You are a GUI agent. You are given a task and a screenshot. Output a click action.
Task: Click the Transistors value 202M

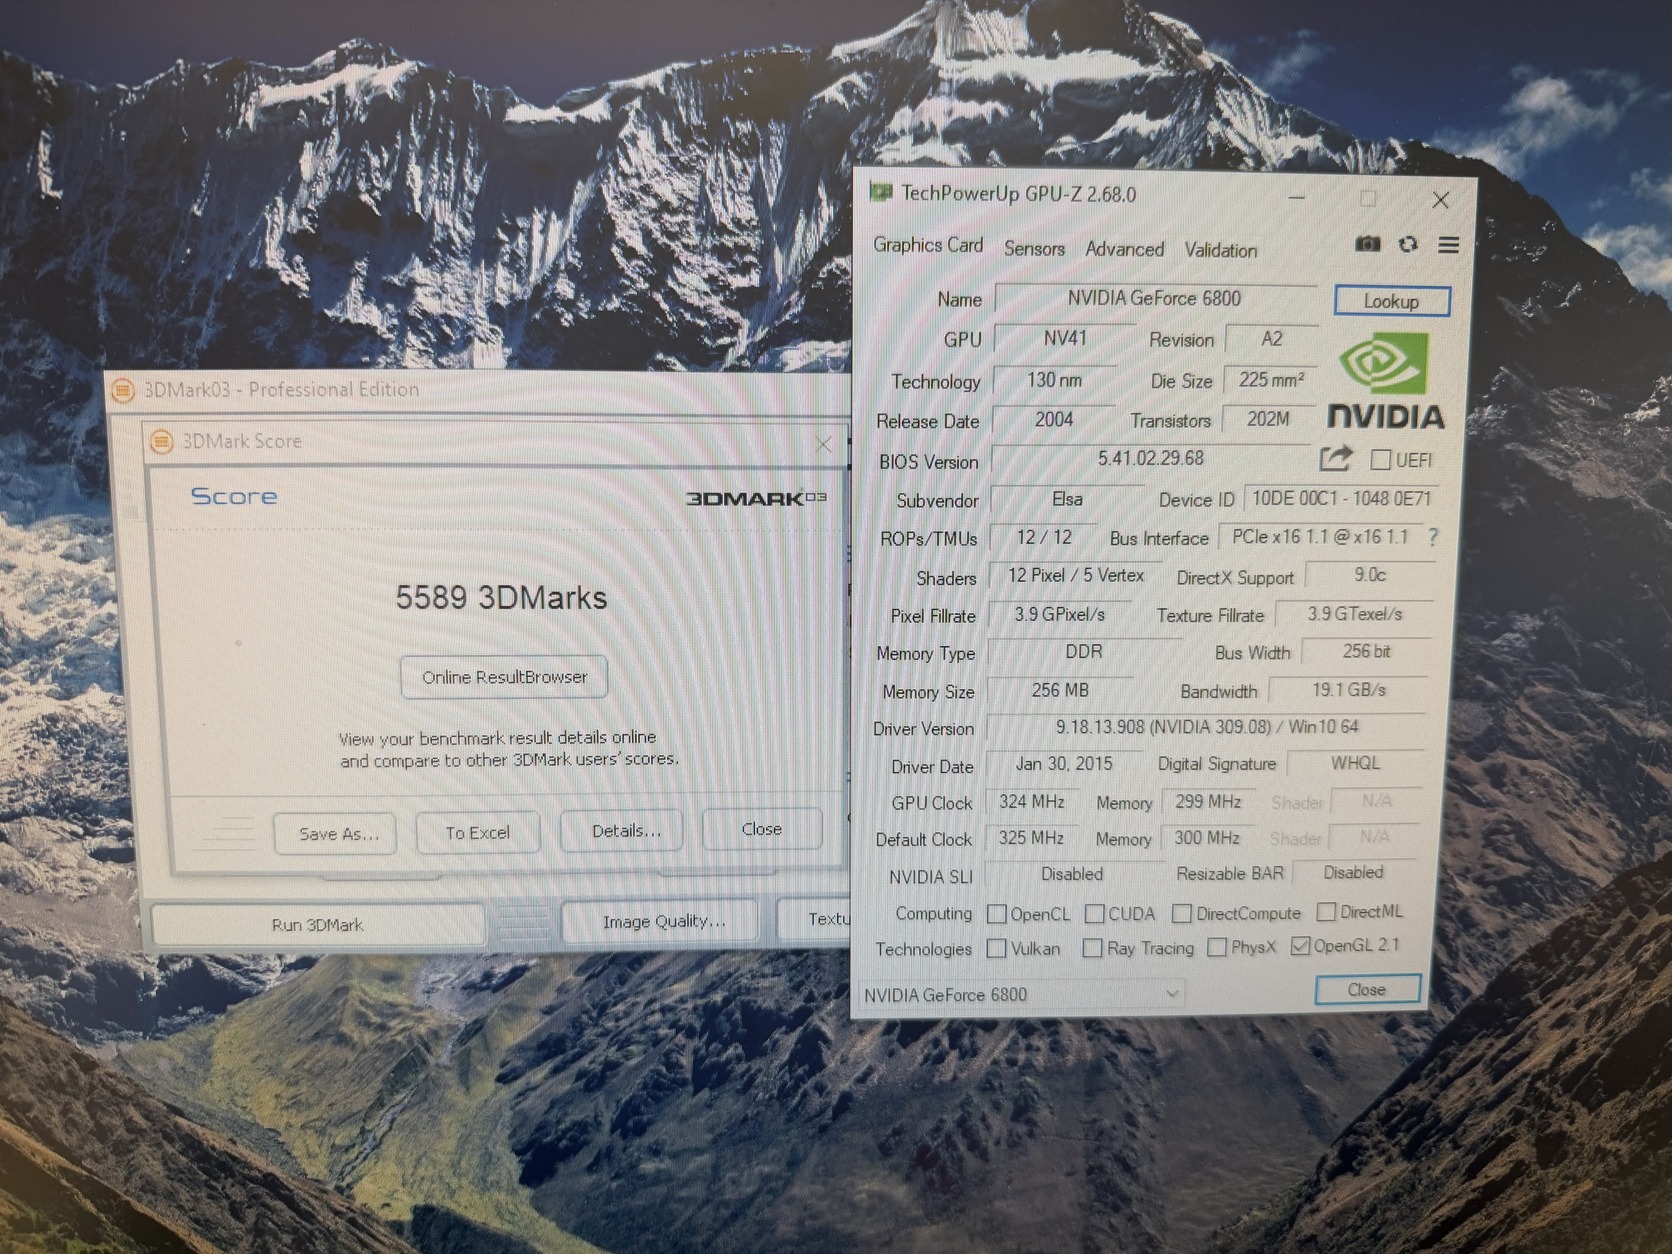coord(1268,419)
